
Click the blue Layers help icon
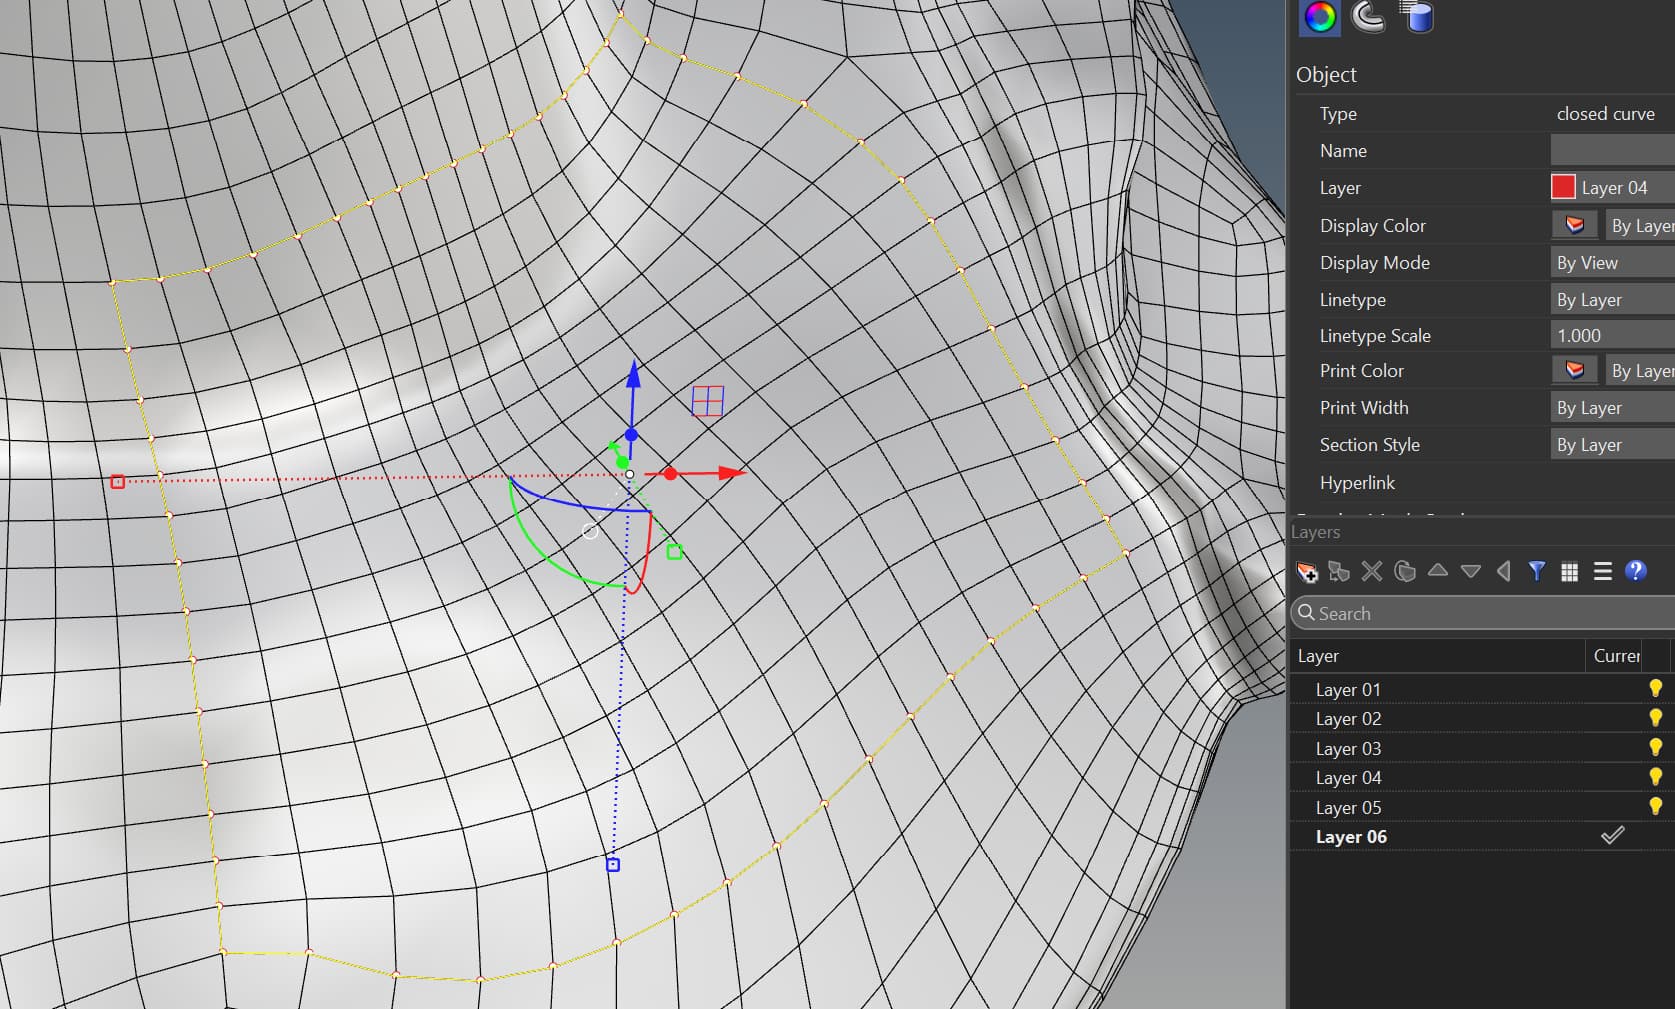click(1635, 571)
